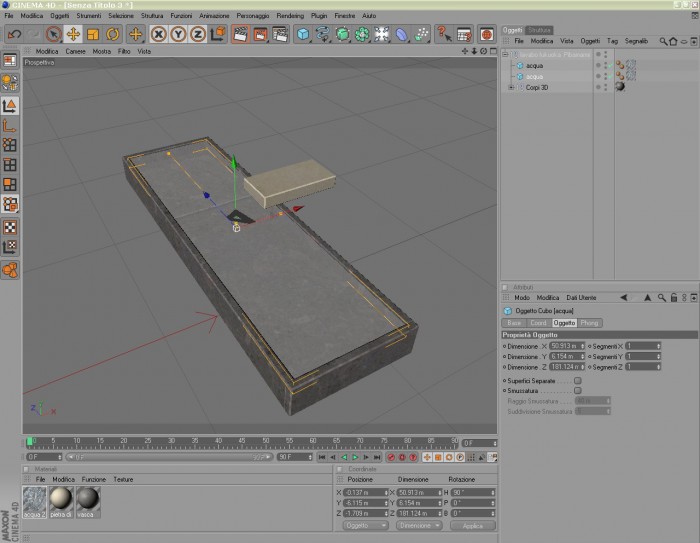Add a cube primitive from toolbar

[303, 34]
